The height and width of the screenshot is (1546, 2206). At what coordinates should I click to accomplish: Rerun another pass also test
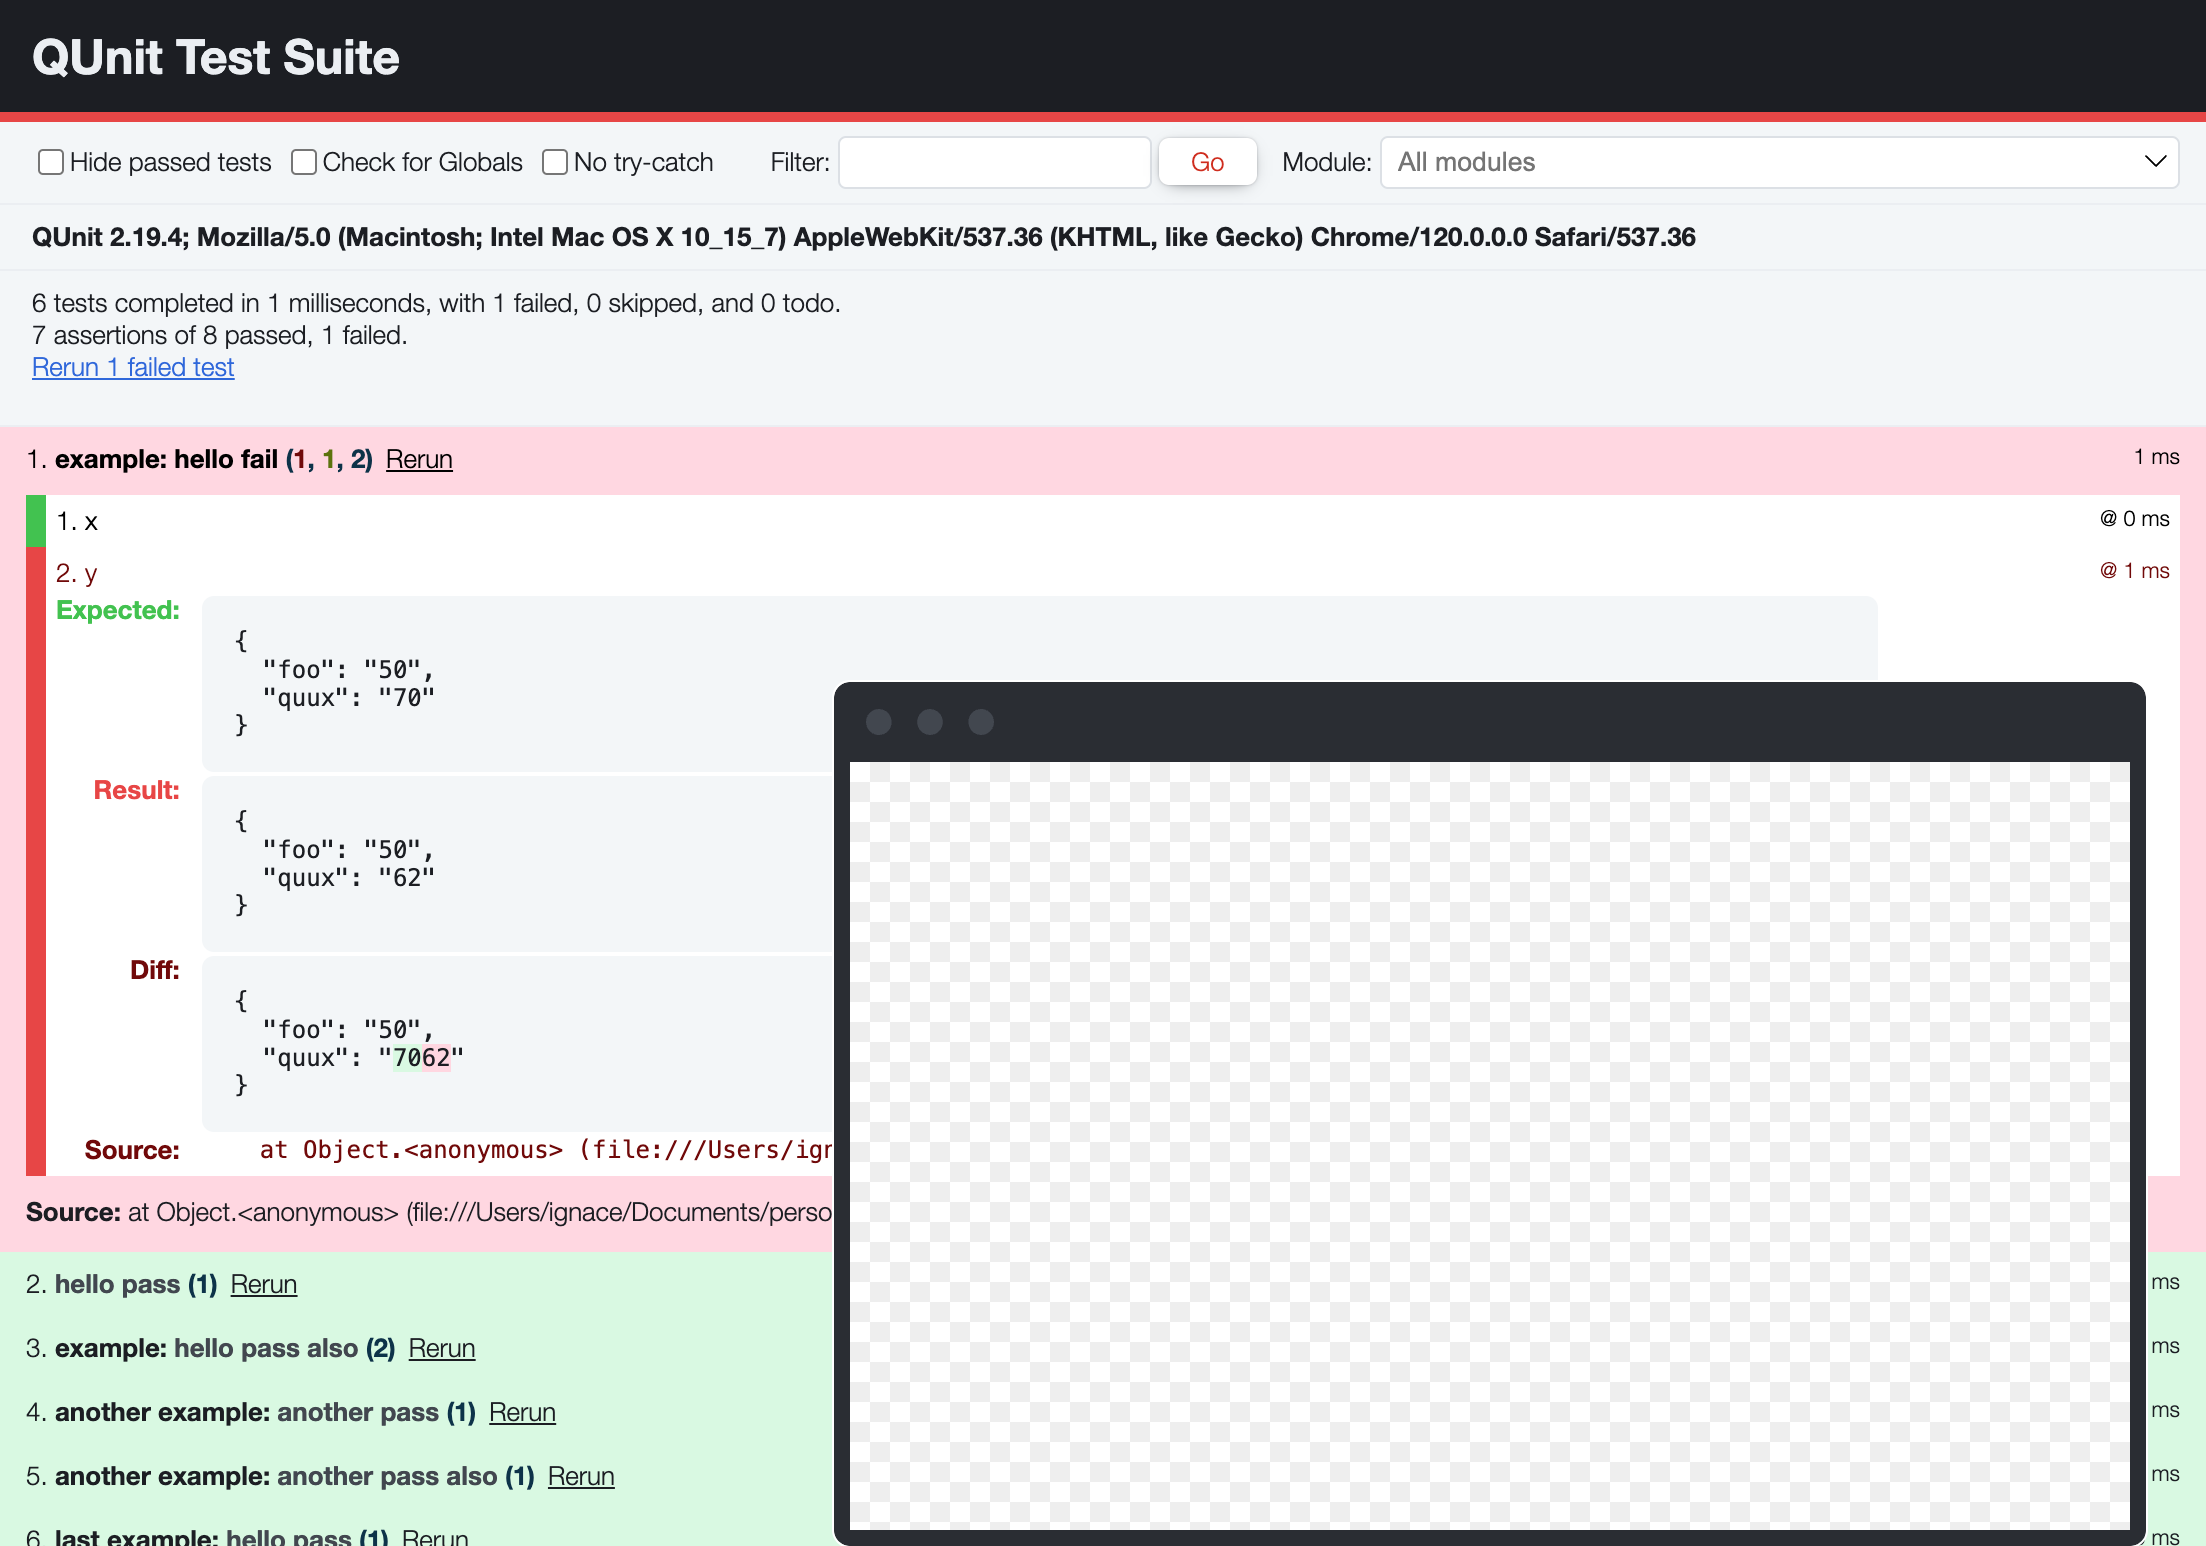581,1476
